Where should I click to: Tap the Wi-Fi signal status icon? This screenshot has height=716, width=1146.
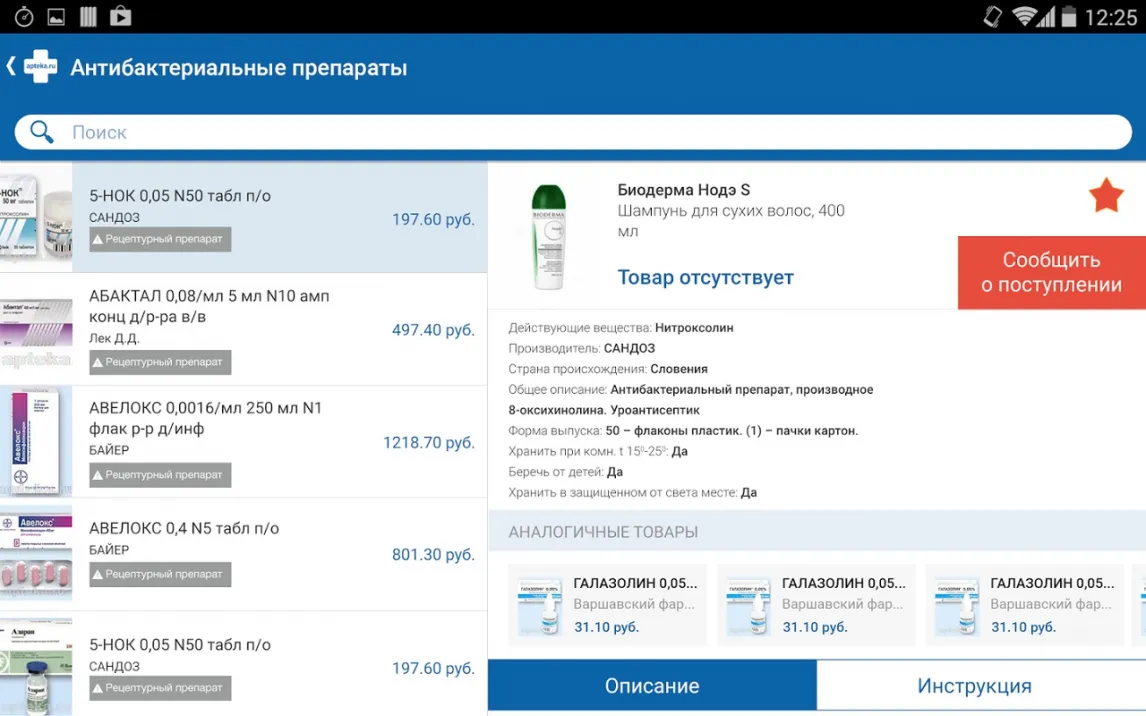(x=1024, y=16)
